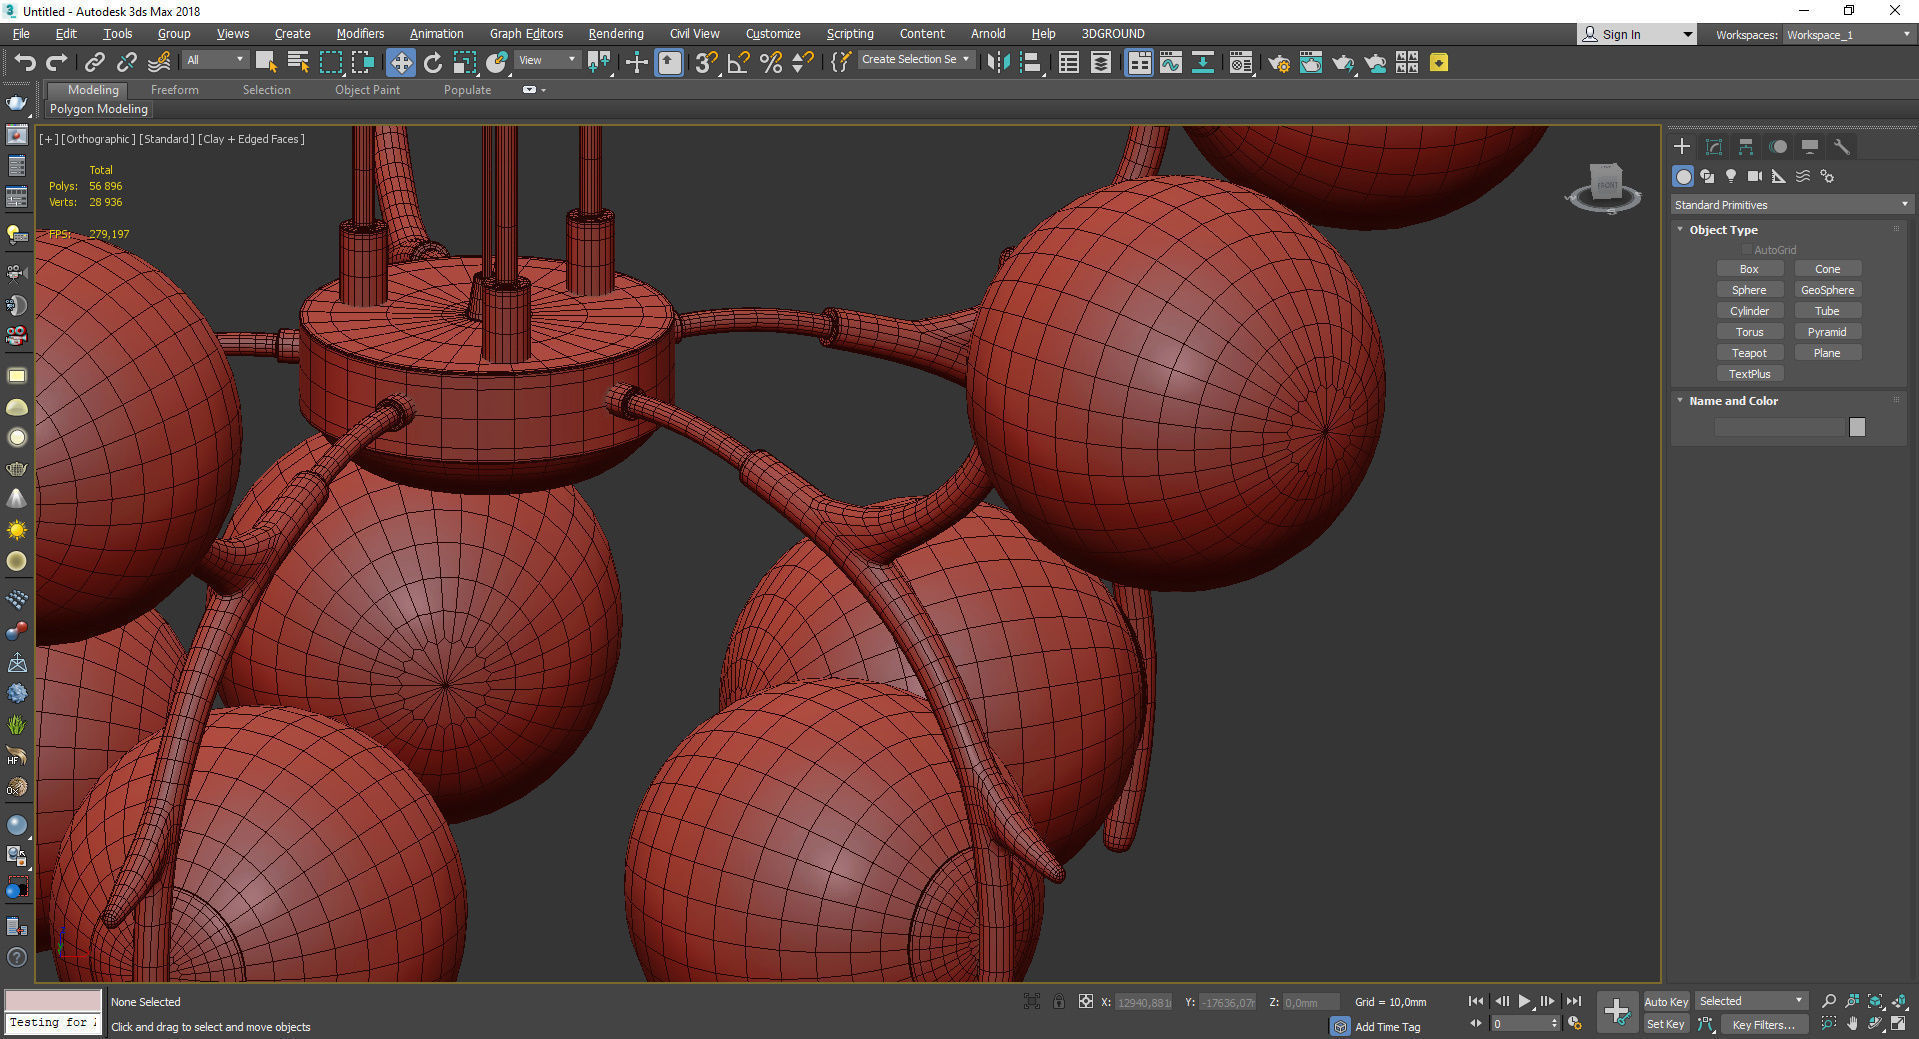Activate the Select and Rotate tool

[432, 63]
